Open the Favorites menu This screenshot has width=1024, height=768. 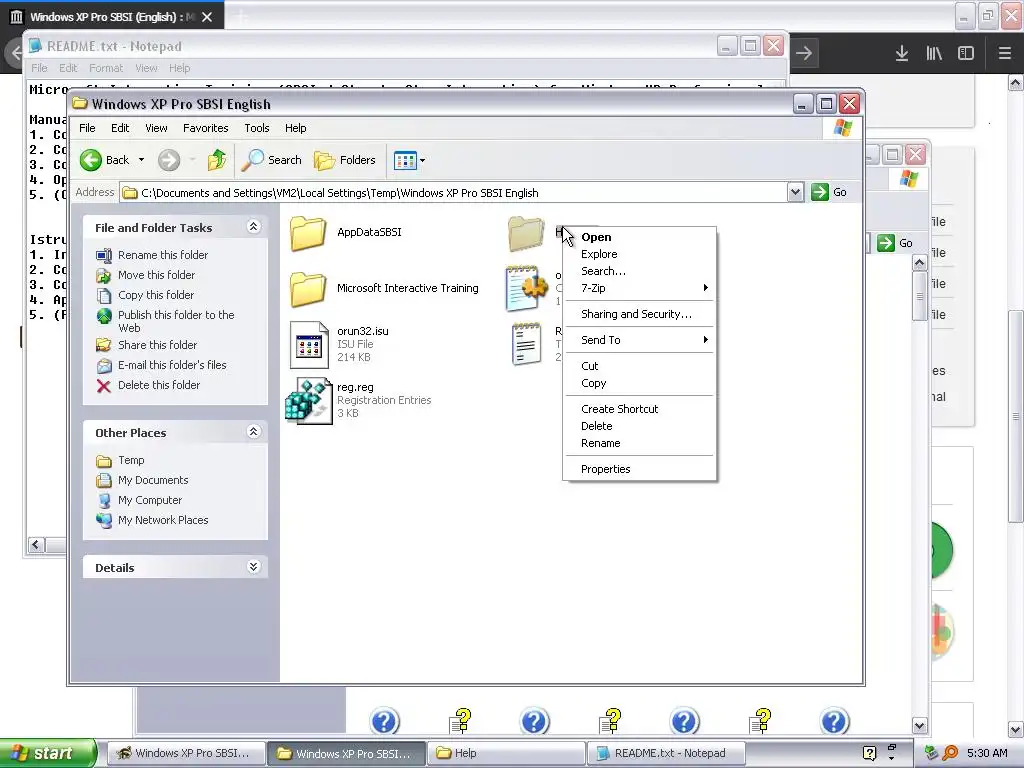(x=206, y=128)
